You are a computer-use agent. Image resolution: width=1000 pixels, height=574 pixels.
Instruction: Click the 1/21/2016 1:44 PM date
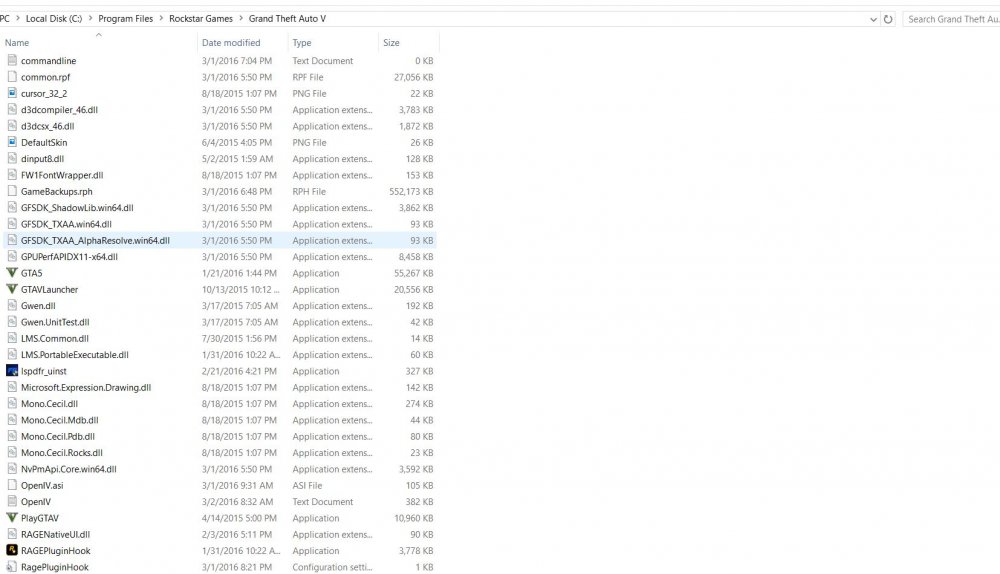point(239,273)
